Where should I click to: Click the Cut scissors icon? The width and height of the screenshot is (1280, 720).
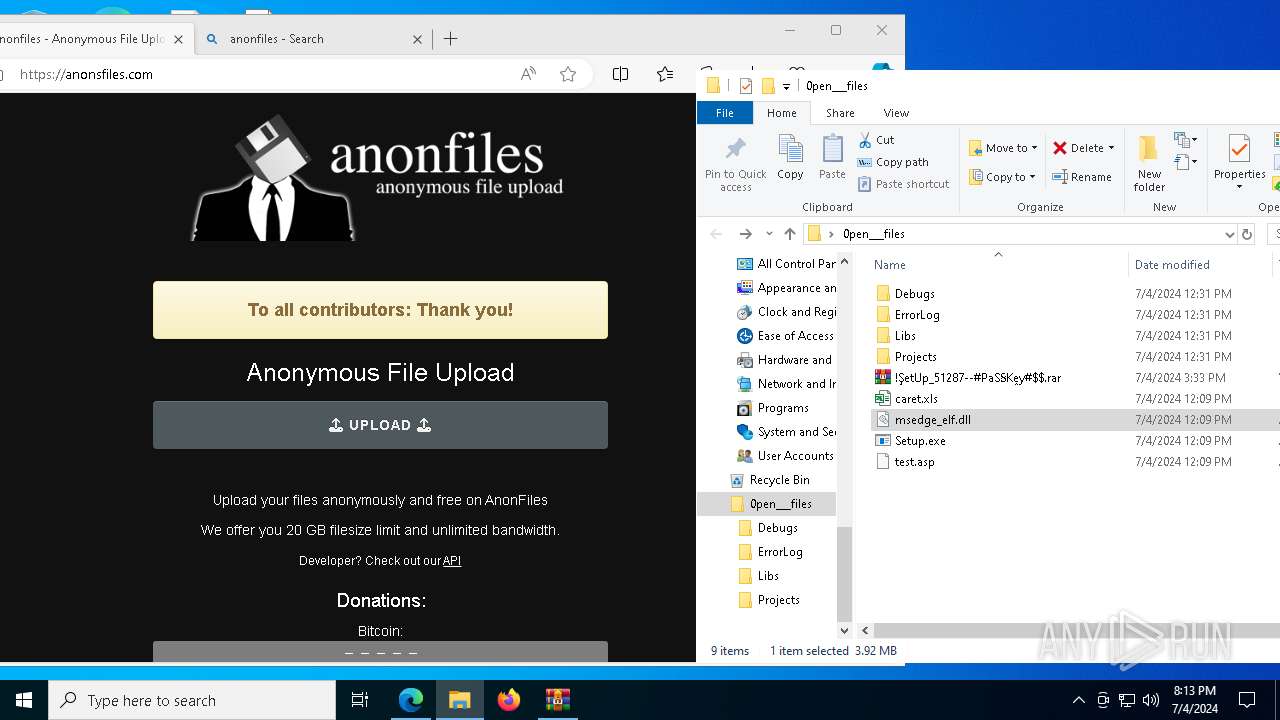click(865, 140)
